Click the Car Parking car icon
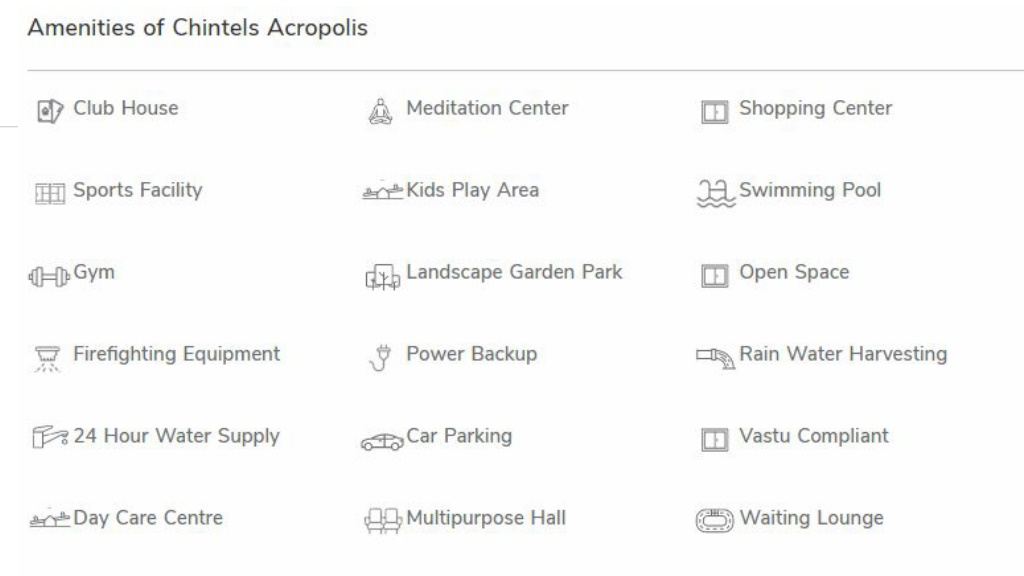The width and height of the screenshot is (1024, 576). (382, 441)
